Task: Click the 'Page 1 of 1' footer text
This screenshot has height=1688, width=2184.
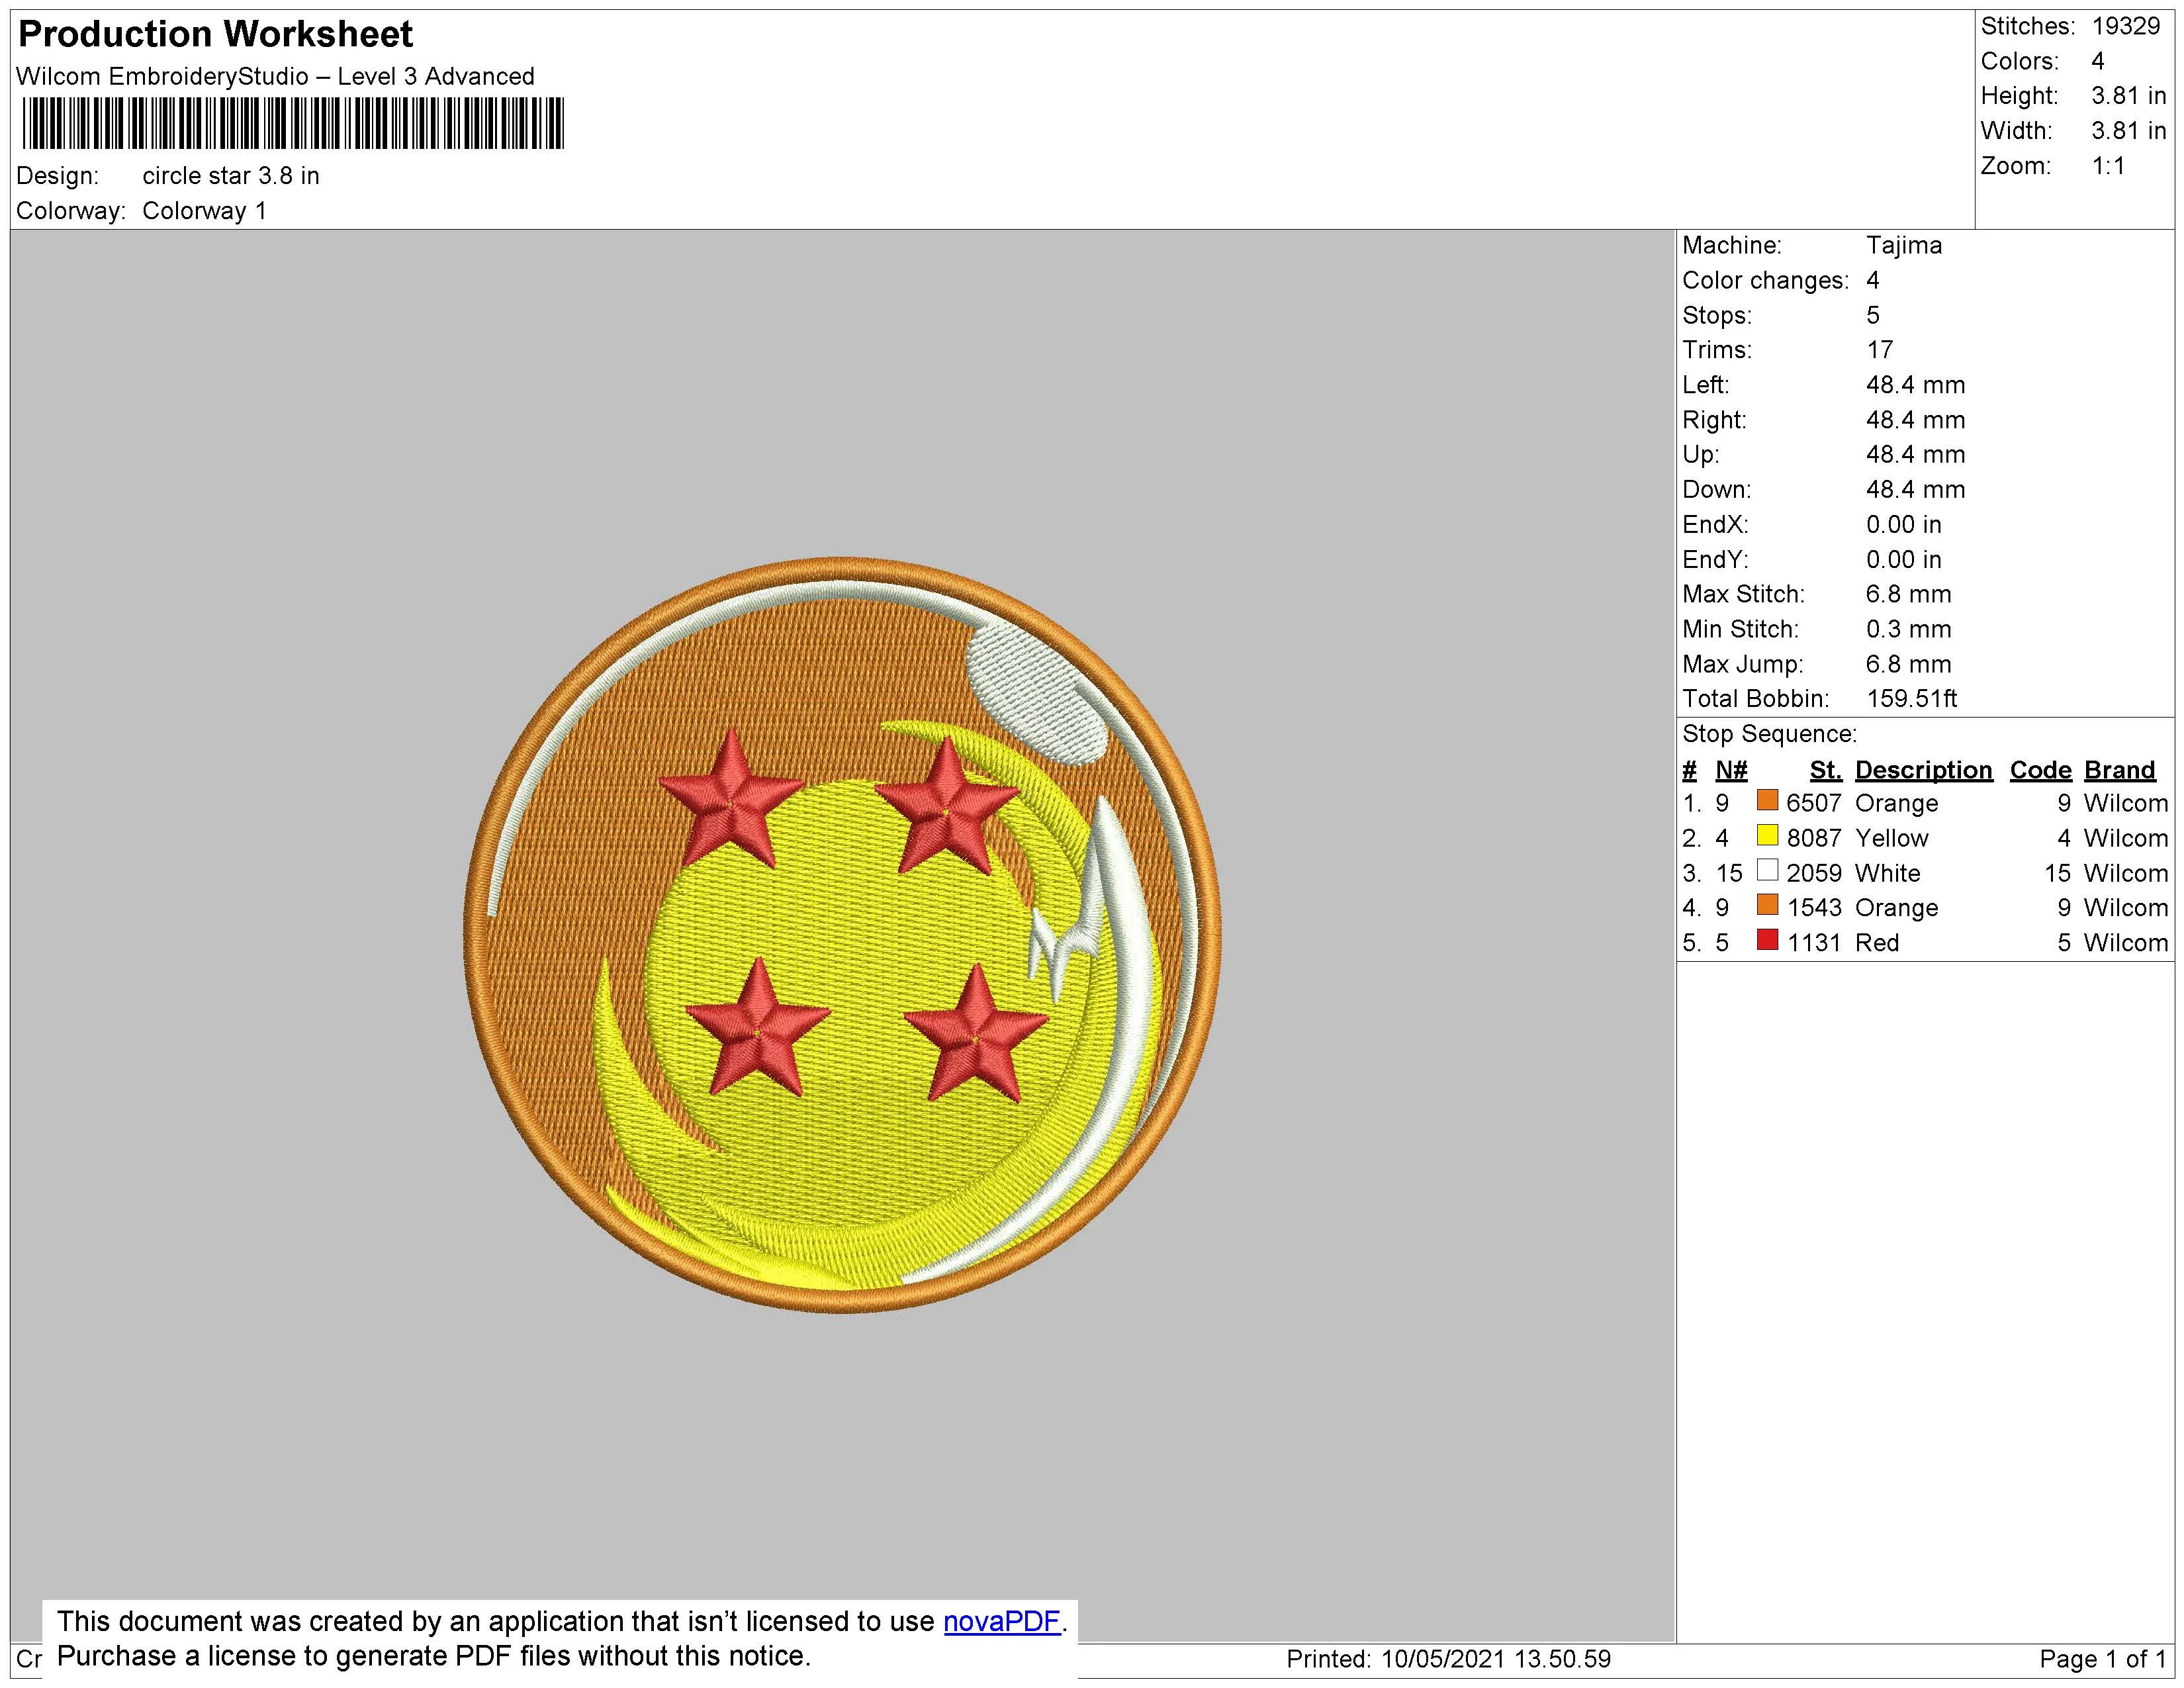Action: click(2102, 1659)
